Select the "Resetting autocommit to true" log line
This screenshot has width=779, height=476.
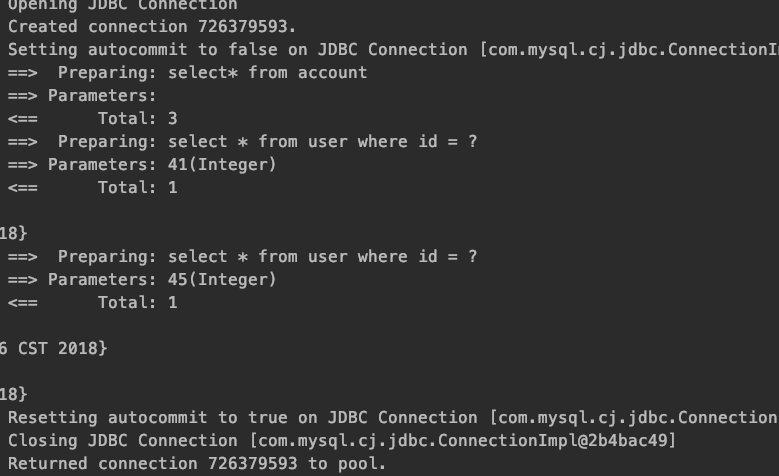(393, 417)
